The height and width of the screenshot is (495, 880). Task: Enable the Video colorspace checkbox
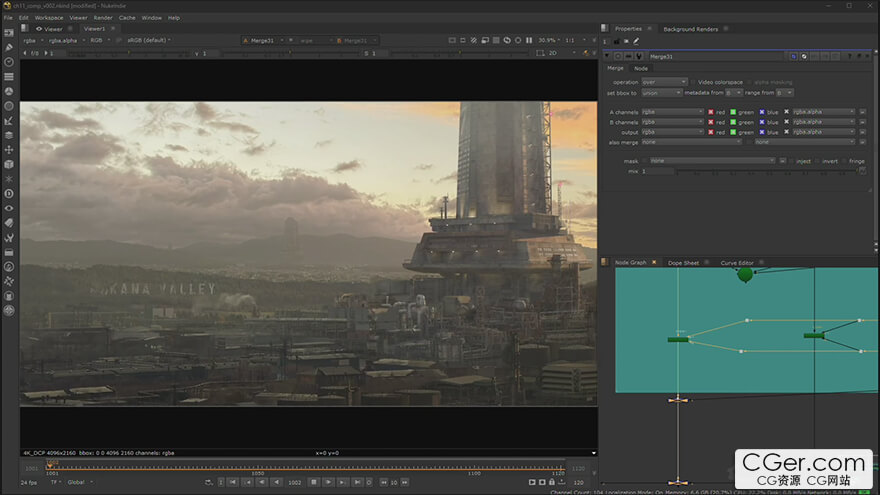pyautogui.click(x=694, y=82)
